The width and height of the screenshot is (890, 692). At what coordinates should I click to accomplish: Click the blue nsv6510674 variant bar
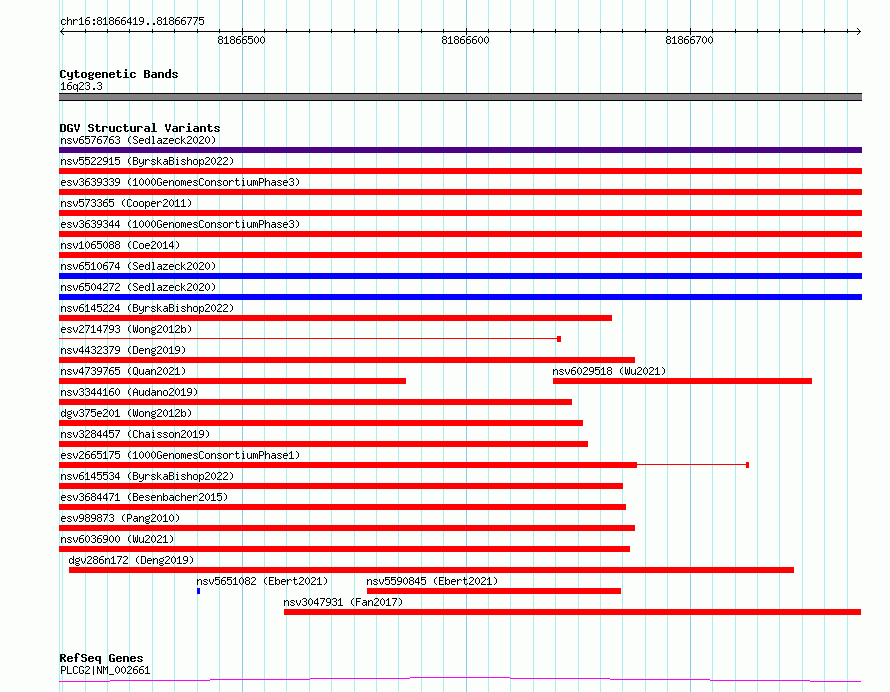pyautogui.click(x=460, y=276)
